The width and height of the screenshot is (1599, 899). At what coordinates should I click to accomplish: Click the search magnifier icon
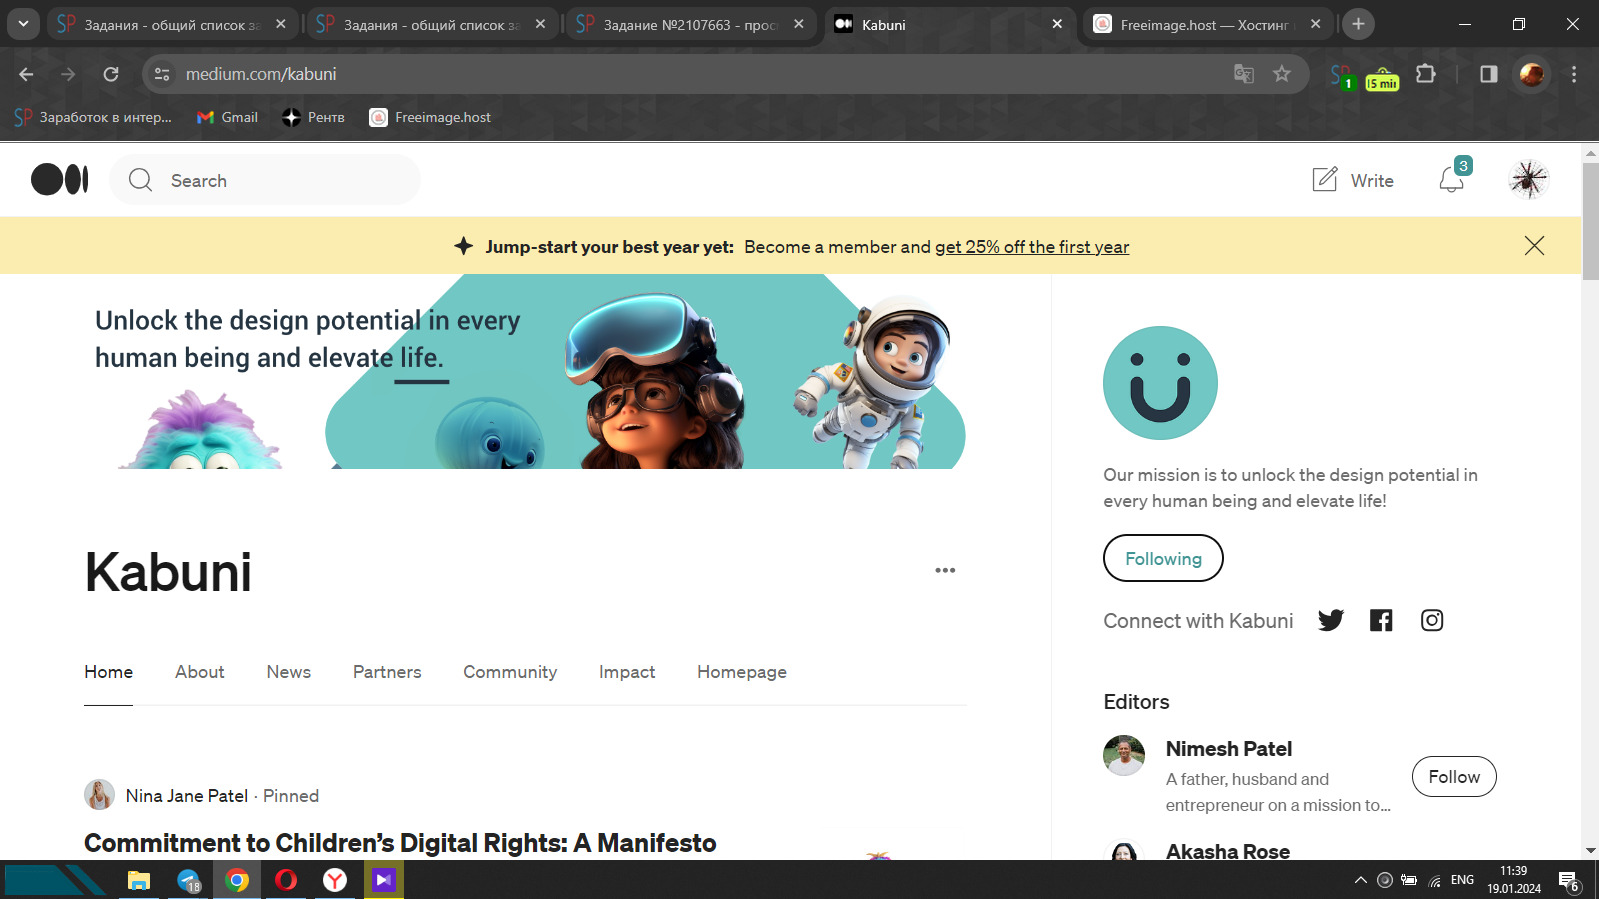pos(141,180)
